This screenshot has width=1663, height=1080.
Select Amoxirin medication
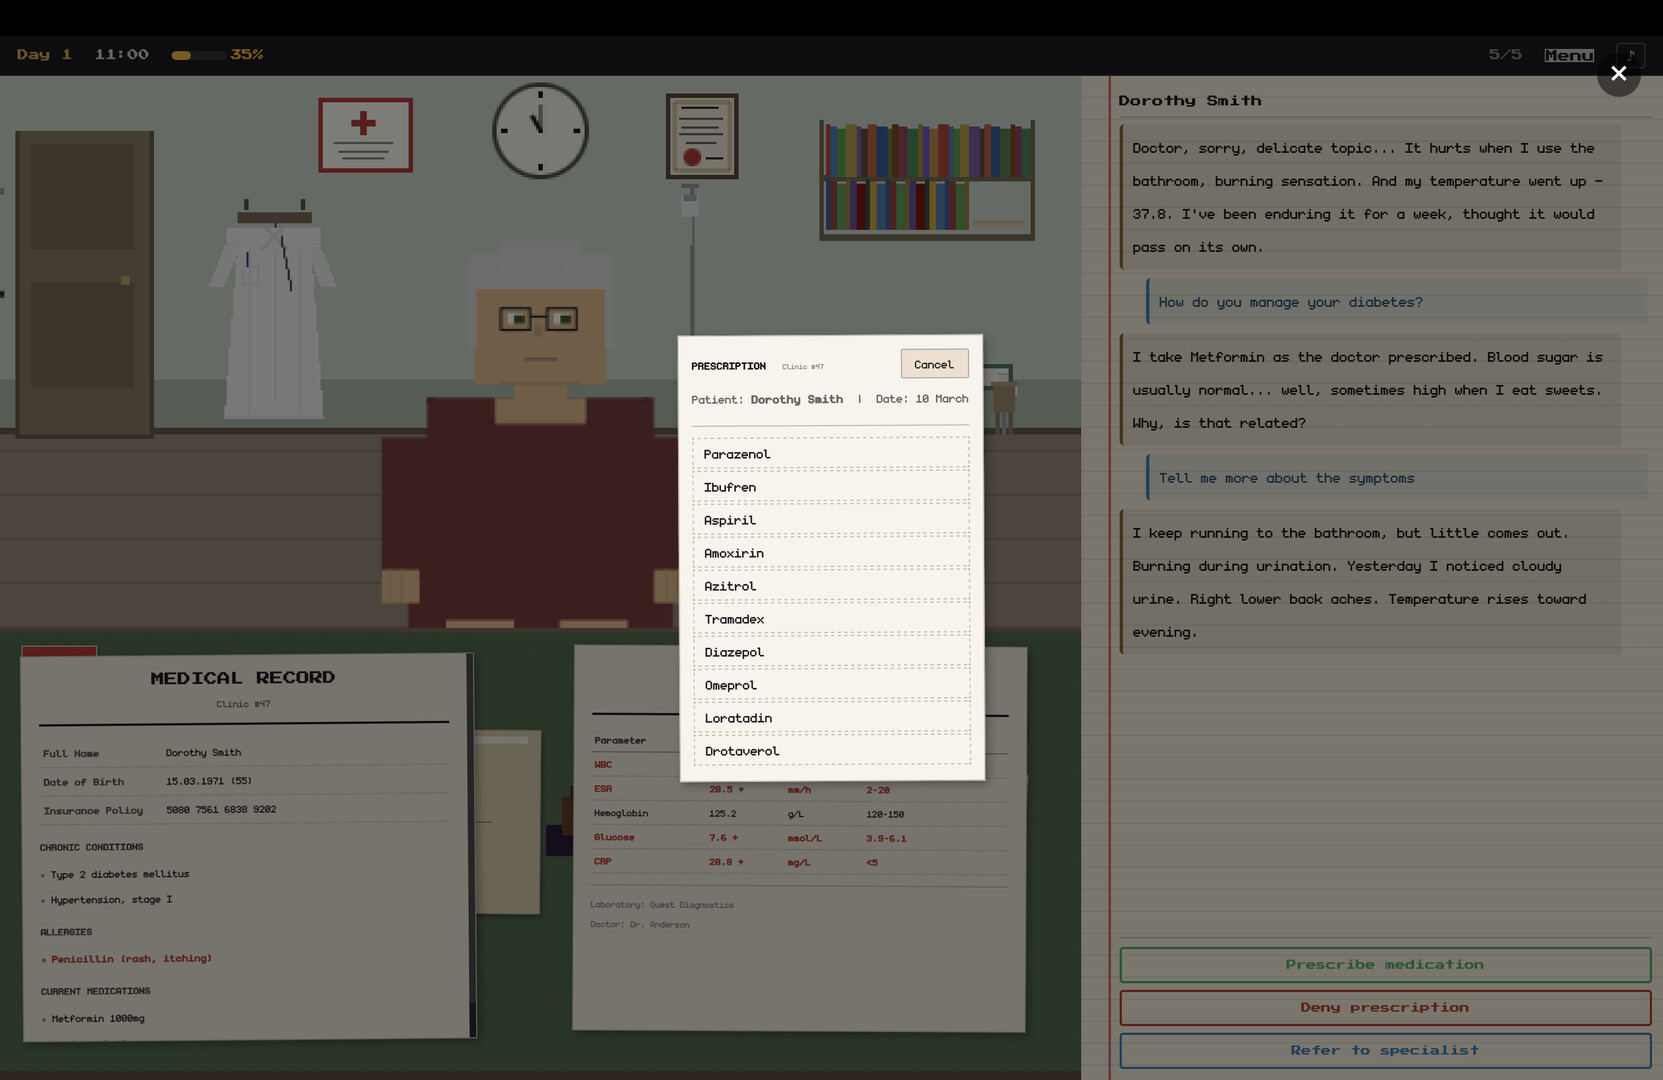tap(831, 553)
